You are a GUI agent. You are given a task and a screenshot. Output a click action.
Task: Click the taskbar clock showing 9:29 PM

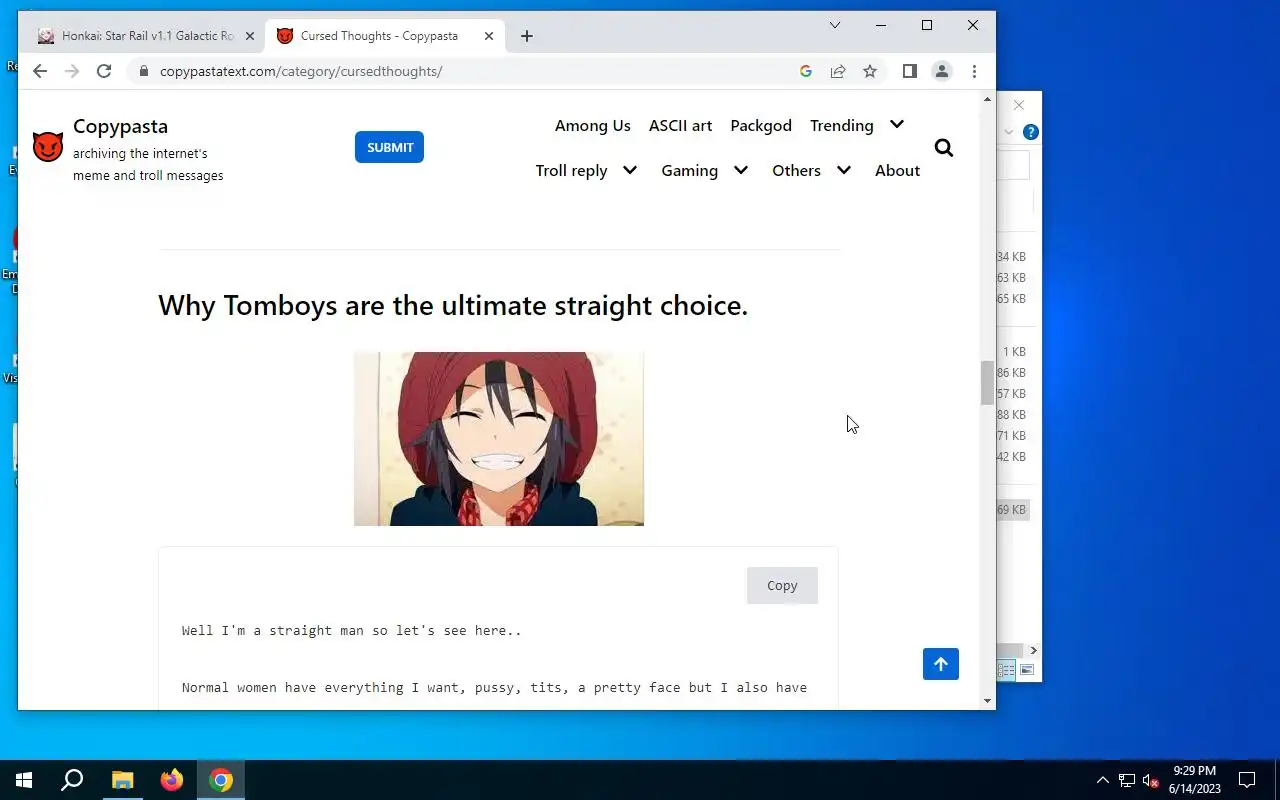pyautogui.click(x=1195, y=780)
